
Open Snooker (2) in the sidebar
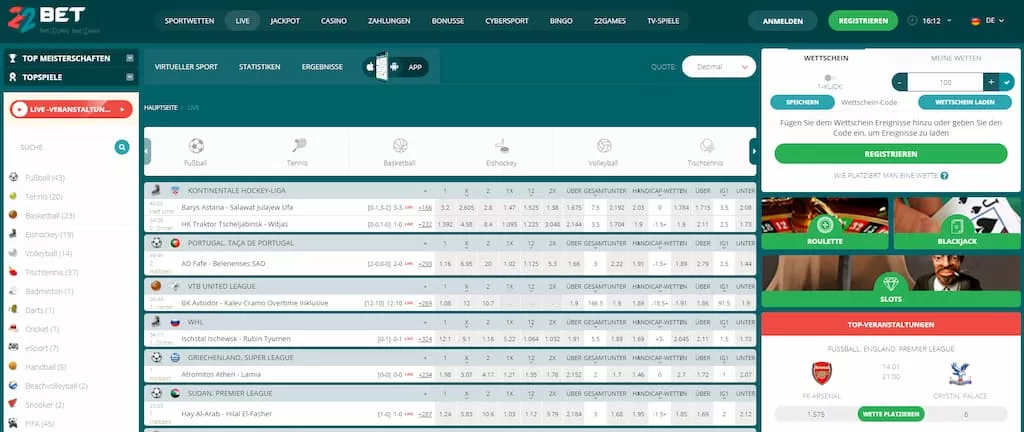click(44, 405)
